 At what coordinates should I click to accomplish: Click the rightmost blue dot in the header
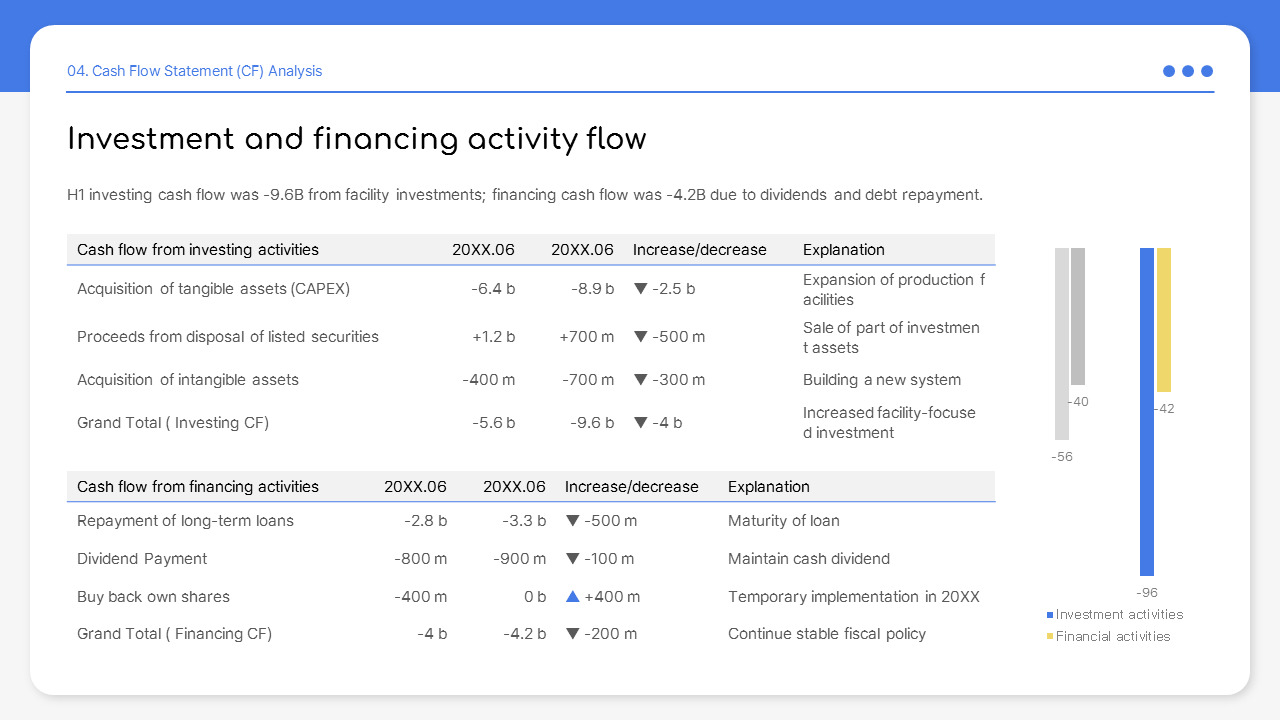click(1207, 71)
